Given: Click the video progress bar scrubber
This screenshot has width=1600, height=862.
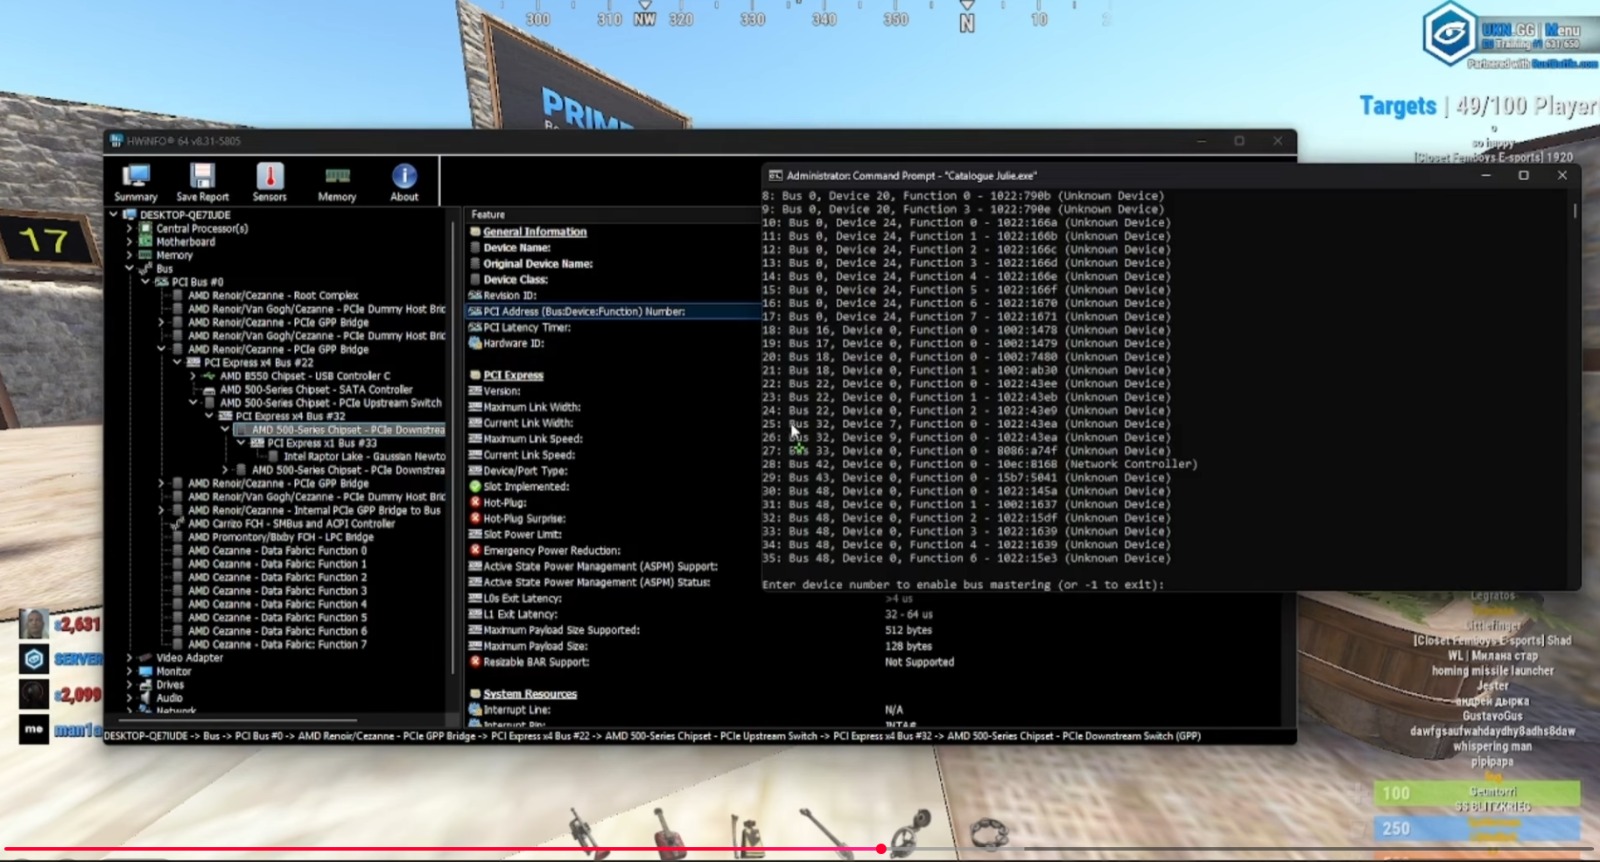Looking at the screenshot, I should pyautogui.click(x=880, y=849).
